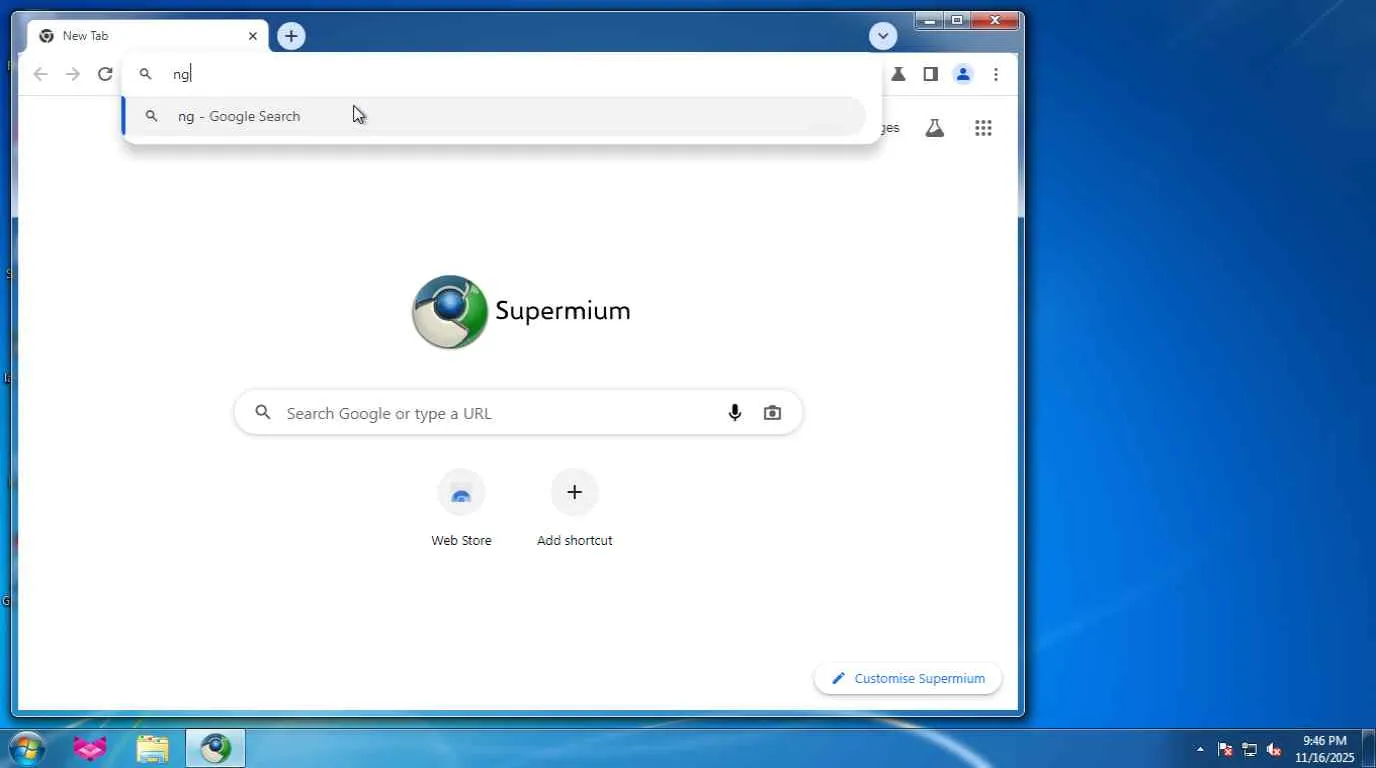Maximize the Supermium window
The height and width of the screenshot is (768, 1376).
pos(957,20)
